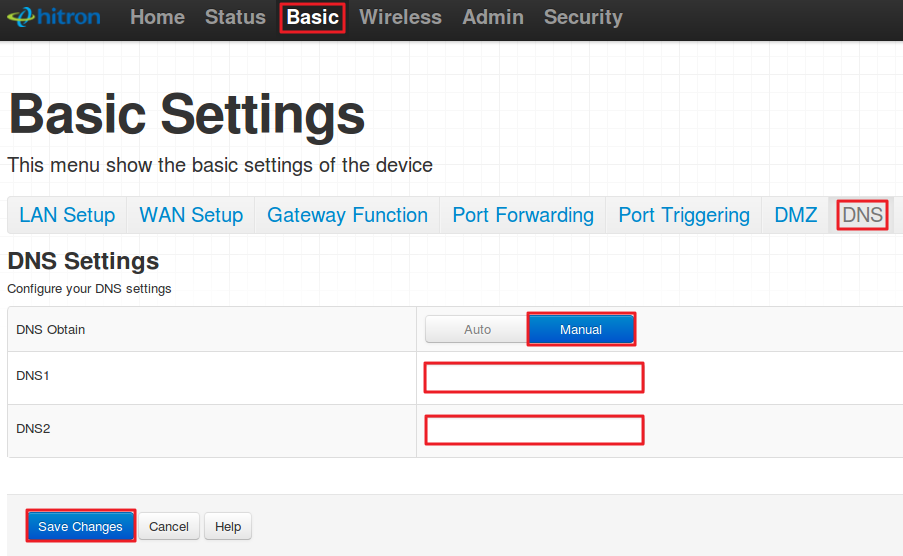Go to the Wireless menu
The width and height of the screenshot is (903, 556).
[400, 17]
